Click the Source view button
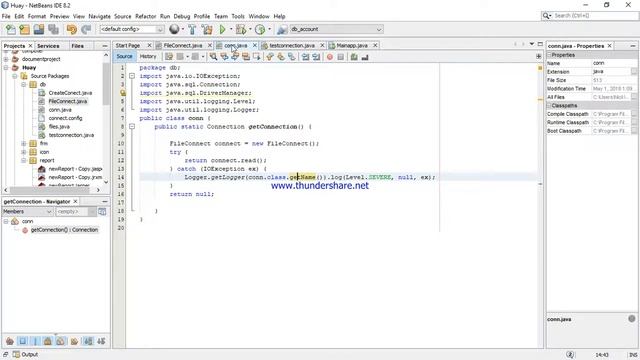This screenshot has width=640, height=360. 124,57
